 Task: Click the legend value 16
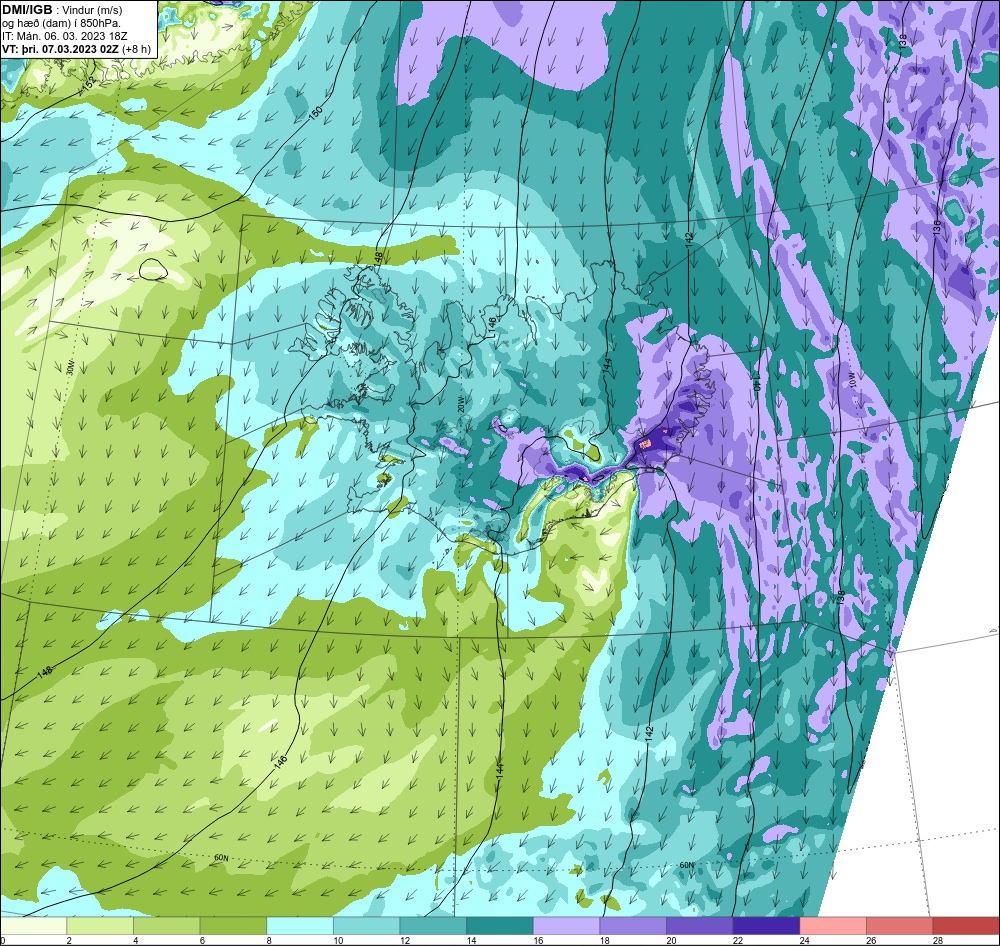(538, 940)
